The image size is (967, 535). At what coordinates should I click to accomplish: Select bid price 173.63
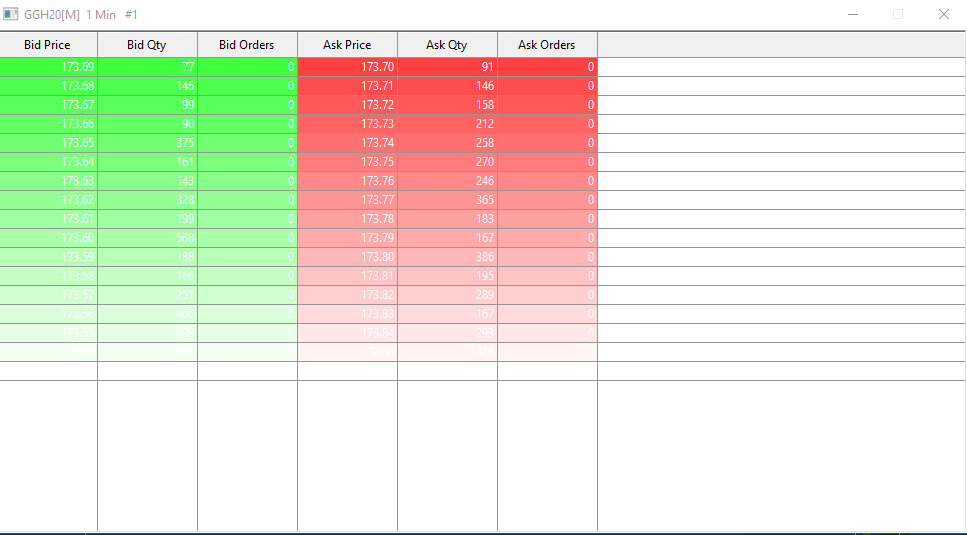48,181
